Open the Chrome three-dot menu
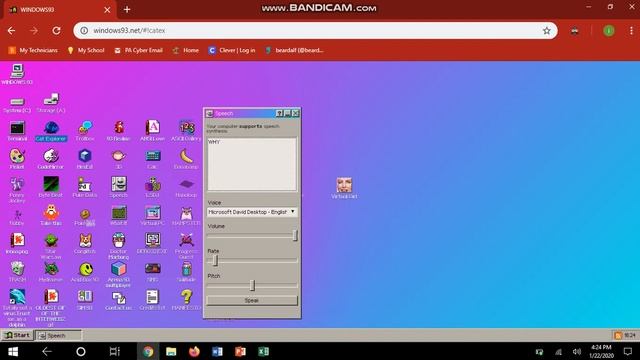 pyautogui.click(x=631, y=31)
